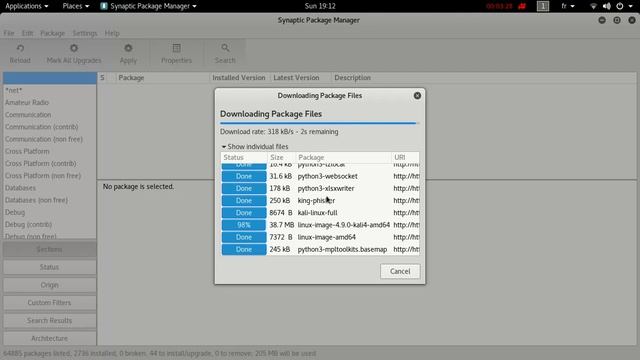Open the Edit menu
Image resolution: width=640 pixels, height=360 pixels.
point(27,33)
